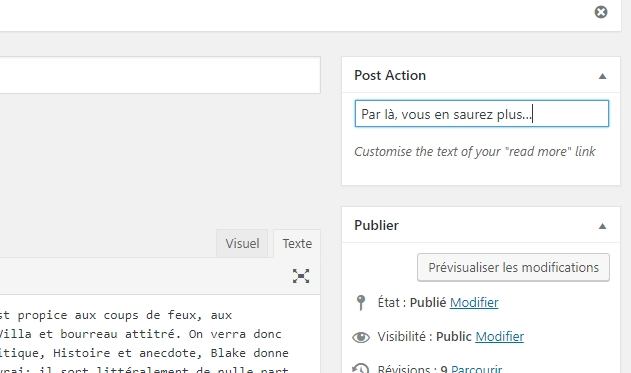
Task: Click Prévisualiser les modifications button
Action: pyautogui.click(x=513, y=267)
